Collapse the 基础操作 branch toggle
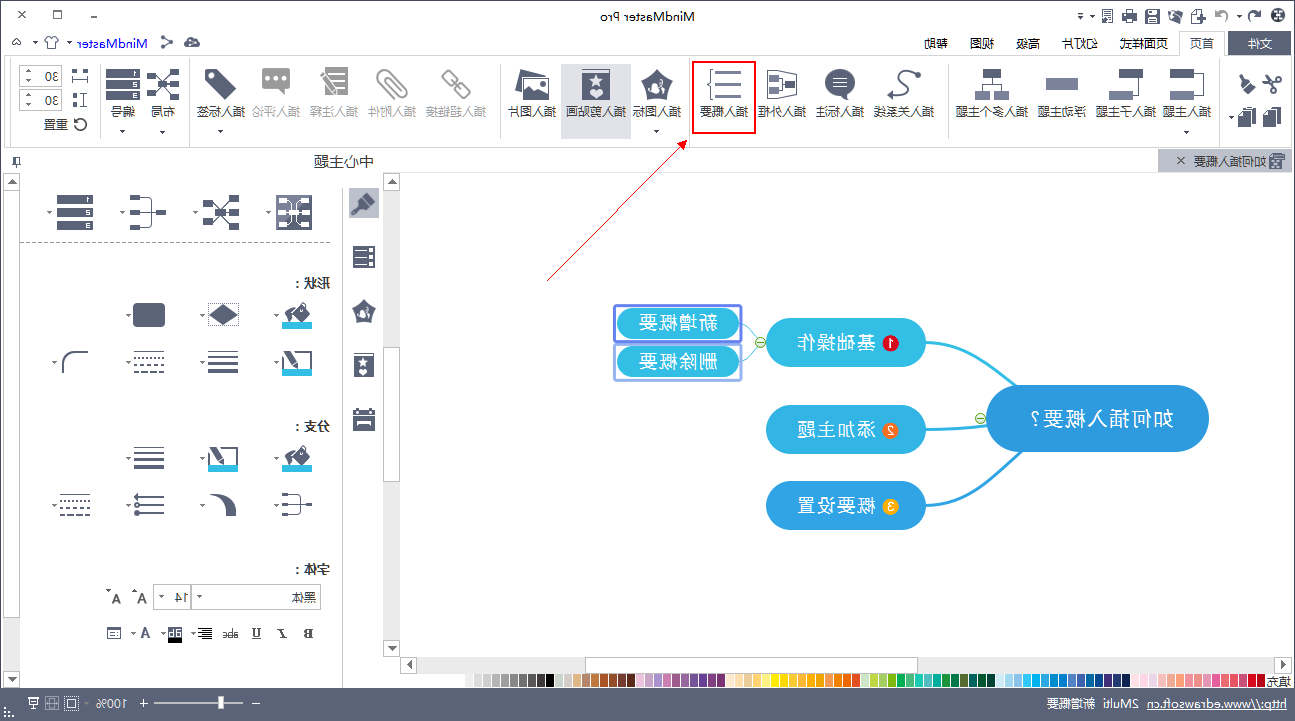This screenshot has height=721, width=1295. (x=760, y=342)
